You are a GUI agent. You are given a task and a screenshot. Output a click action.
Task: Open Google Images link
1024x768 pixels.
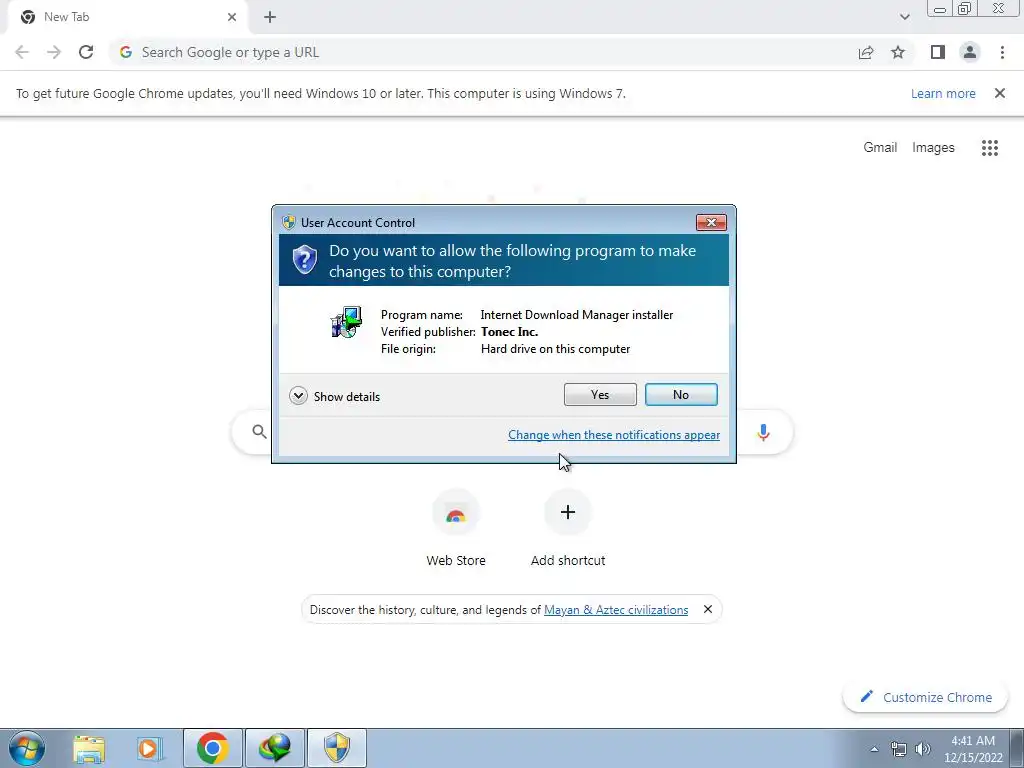pos(933,148)
